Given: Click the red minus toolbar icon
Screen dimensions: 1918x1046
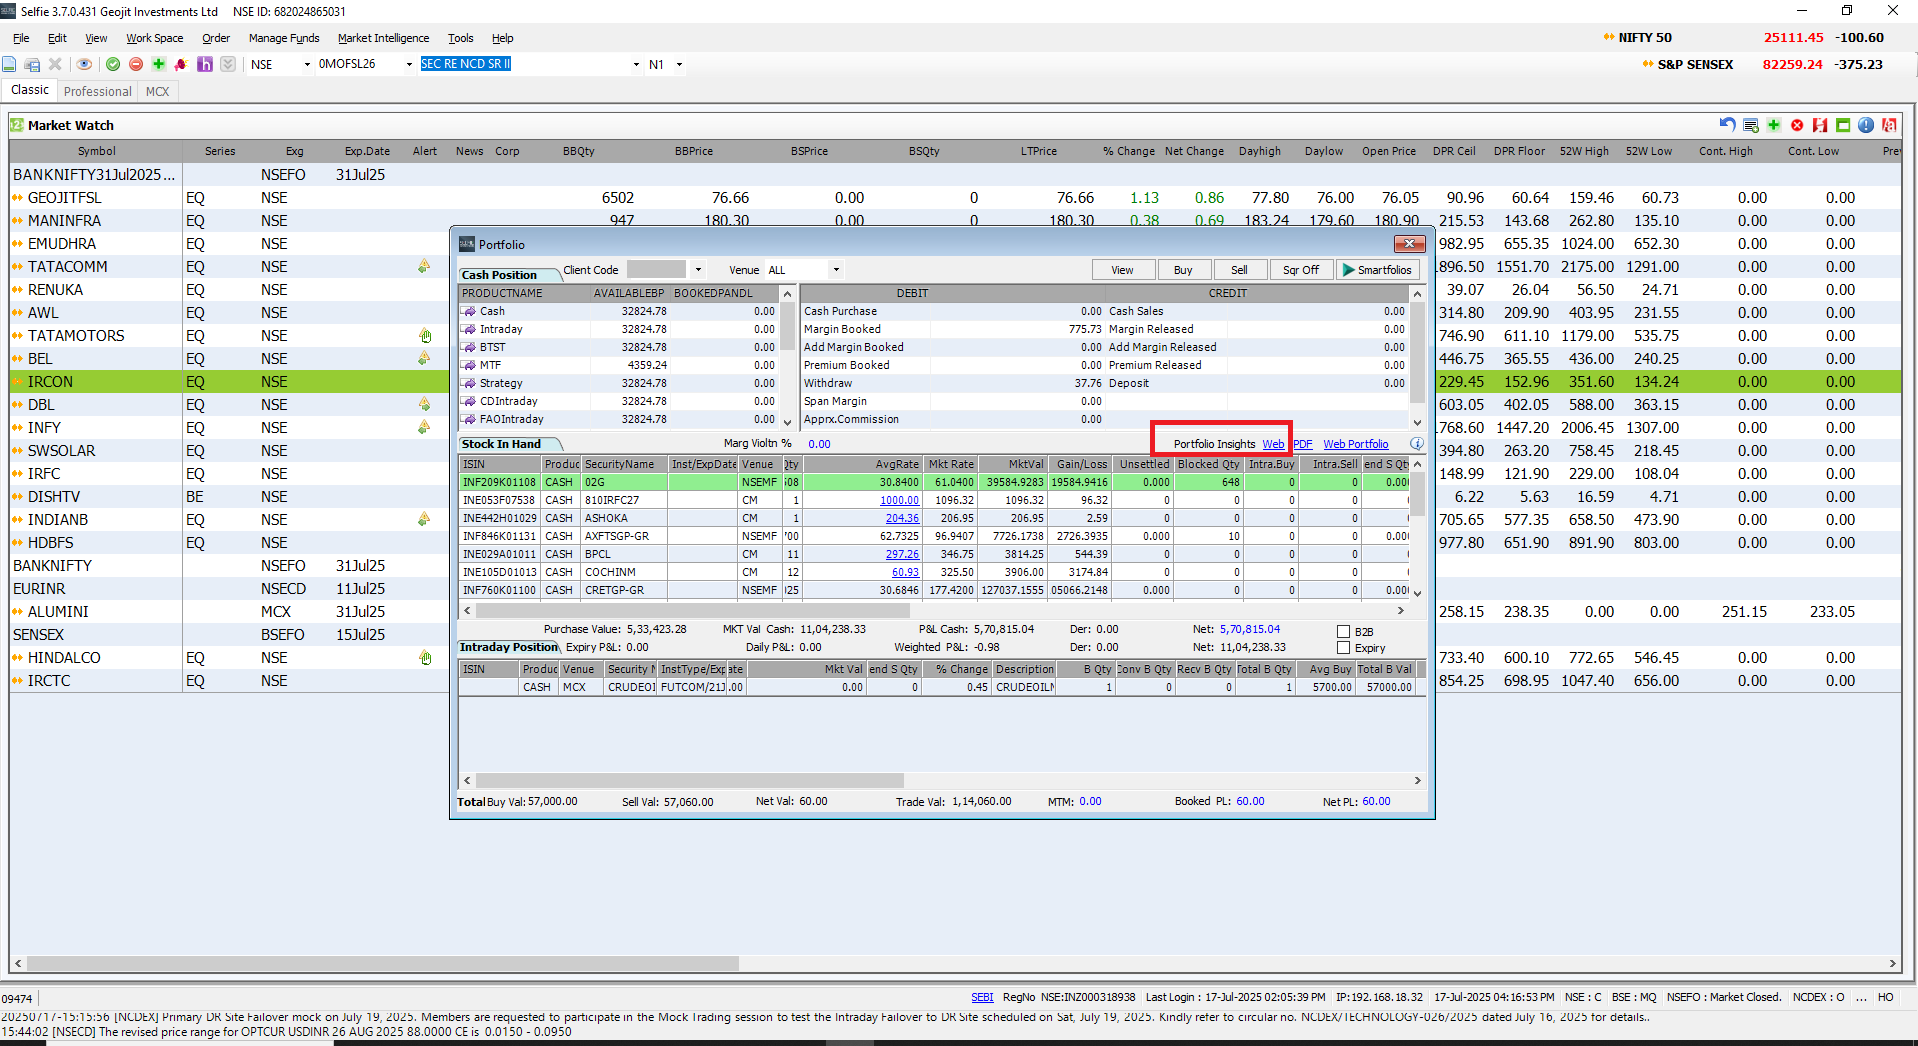Looking at the screenshot, I should click(x=136, y=64).
